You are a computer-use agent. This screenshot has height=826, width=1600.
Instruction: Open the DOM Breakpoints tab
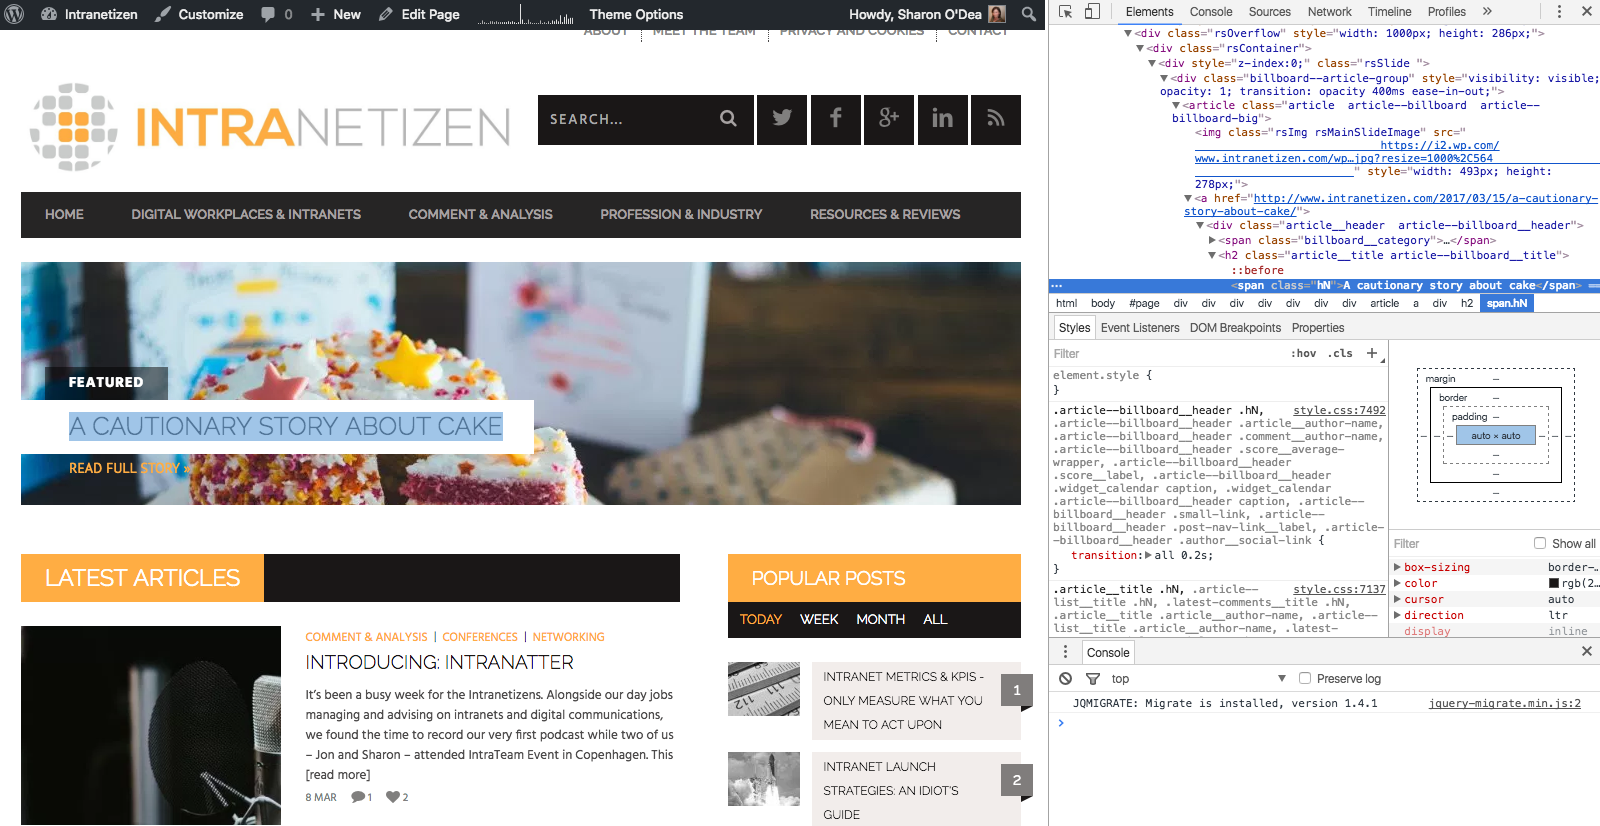[x=1235, y=328]
